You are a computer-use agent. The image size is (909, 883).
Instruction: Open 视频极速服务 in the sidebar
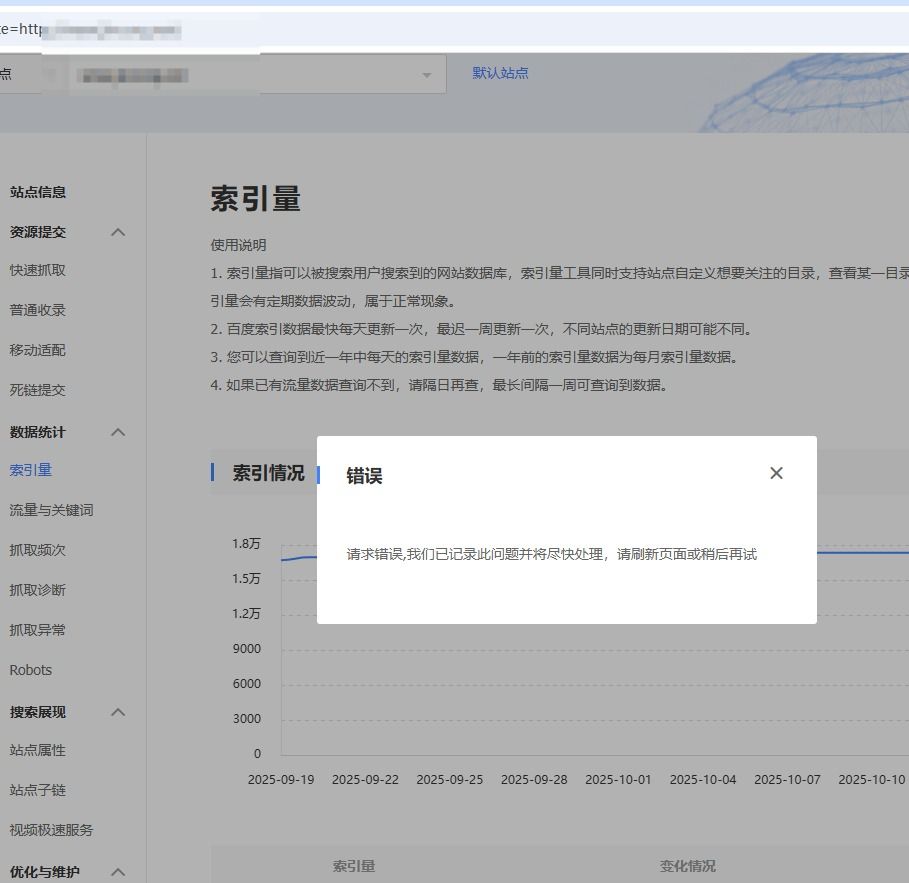click(x=51, y=830)
